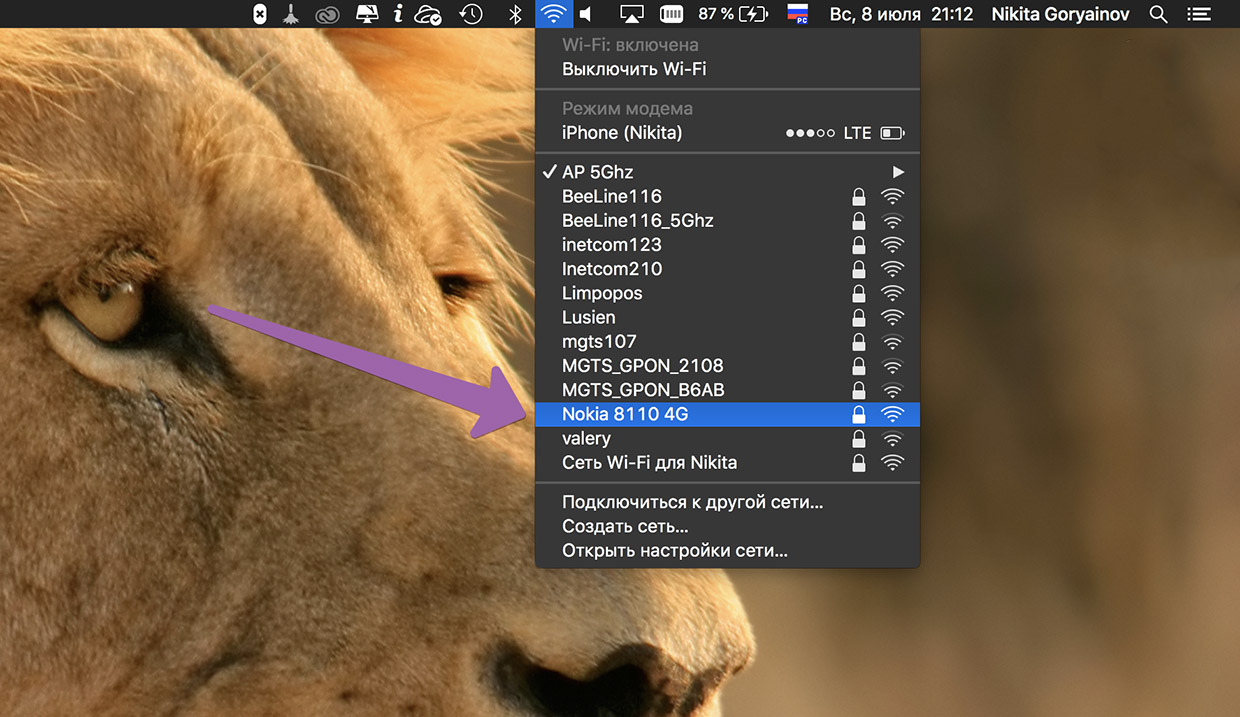Choose Подключиться к другой сети…
This screenshot has height=717, width=1240.
(x=727, y=502)
